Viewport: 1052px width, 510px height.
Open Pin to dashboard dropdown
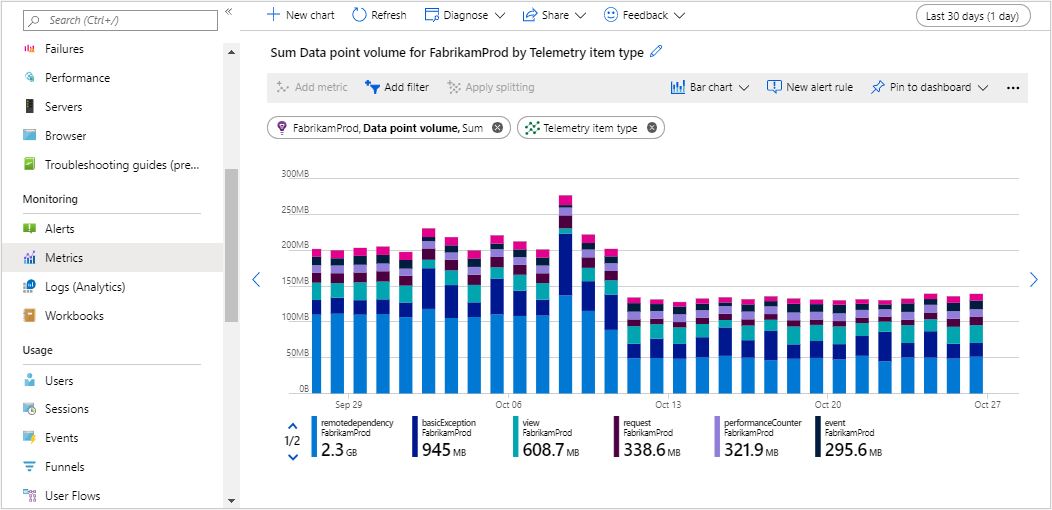929,88
